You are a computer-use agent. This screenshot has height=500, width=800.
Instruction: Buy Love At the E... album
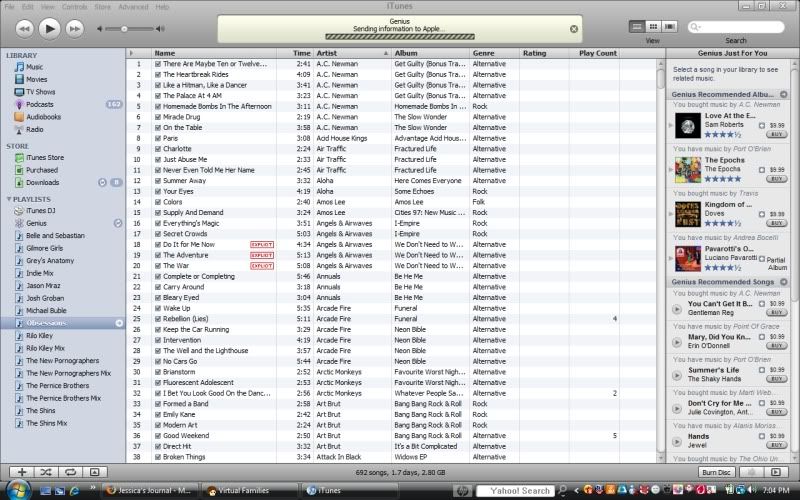click(x=776, y=135)
